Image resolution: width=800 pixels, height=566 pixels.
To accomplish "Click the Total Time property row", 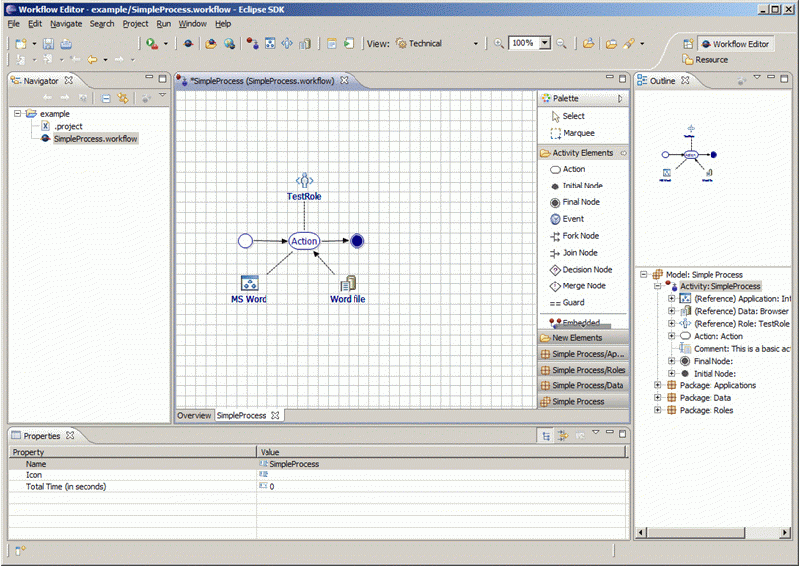I will [x=319, y=486].
